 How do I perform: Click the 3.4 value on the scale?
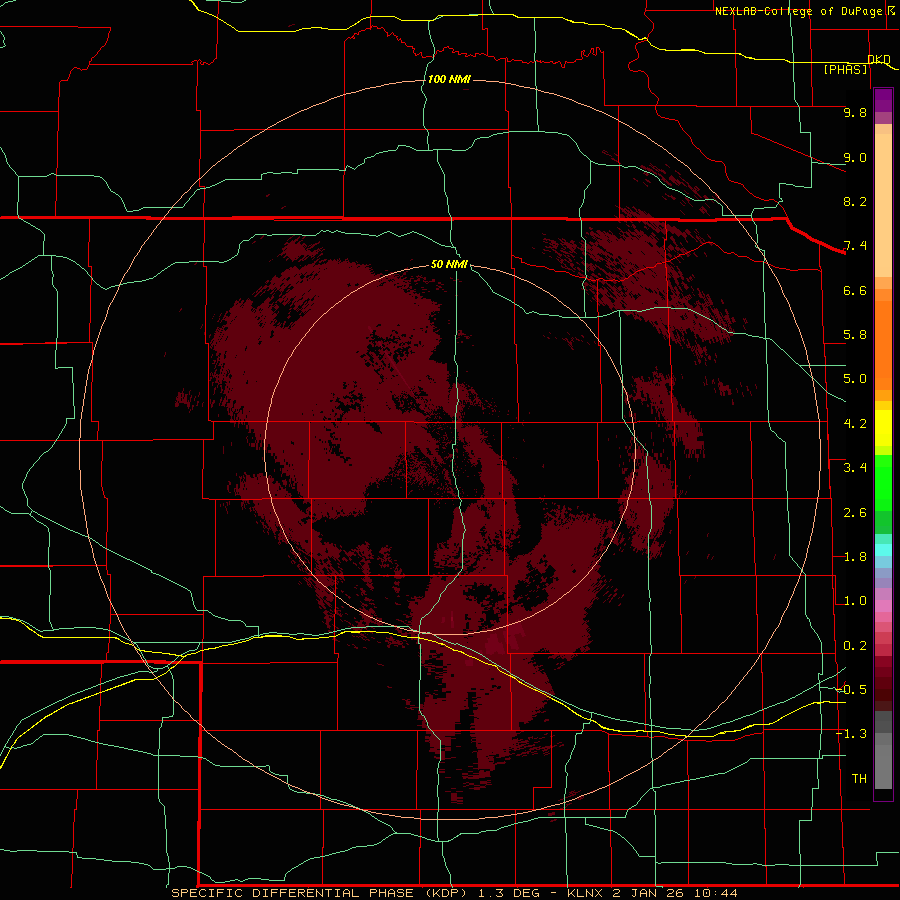pyautogui.click(x=855, y=468)
